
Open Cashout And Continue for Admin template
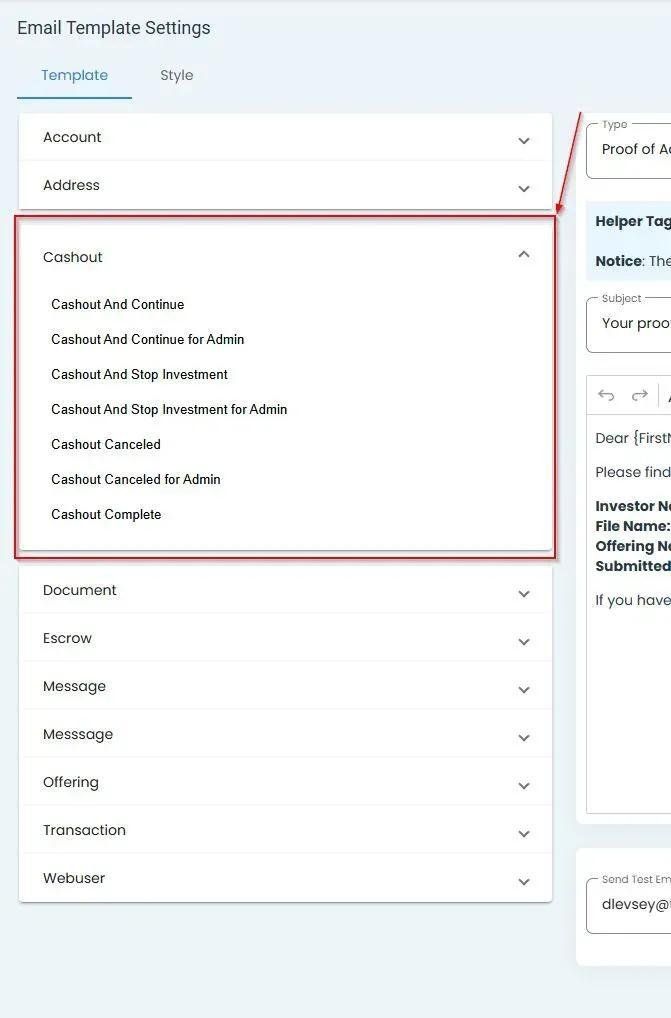[x=148, y=340]
